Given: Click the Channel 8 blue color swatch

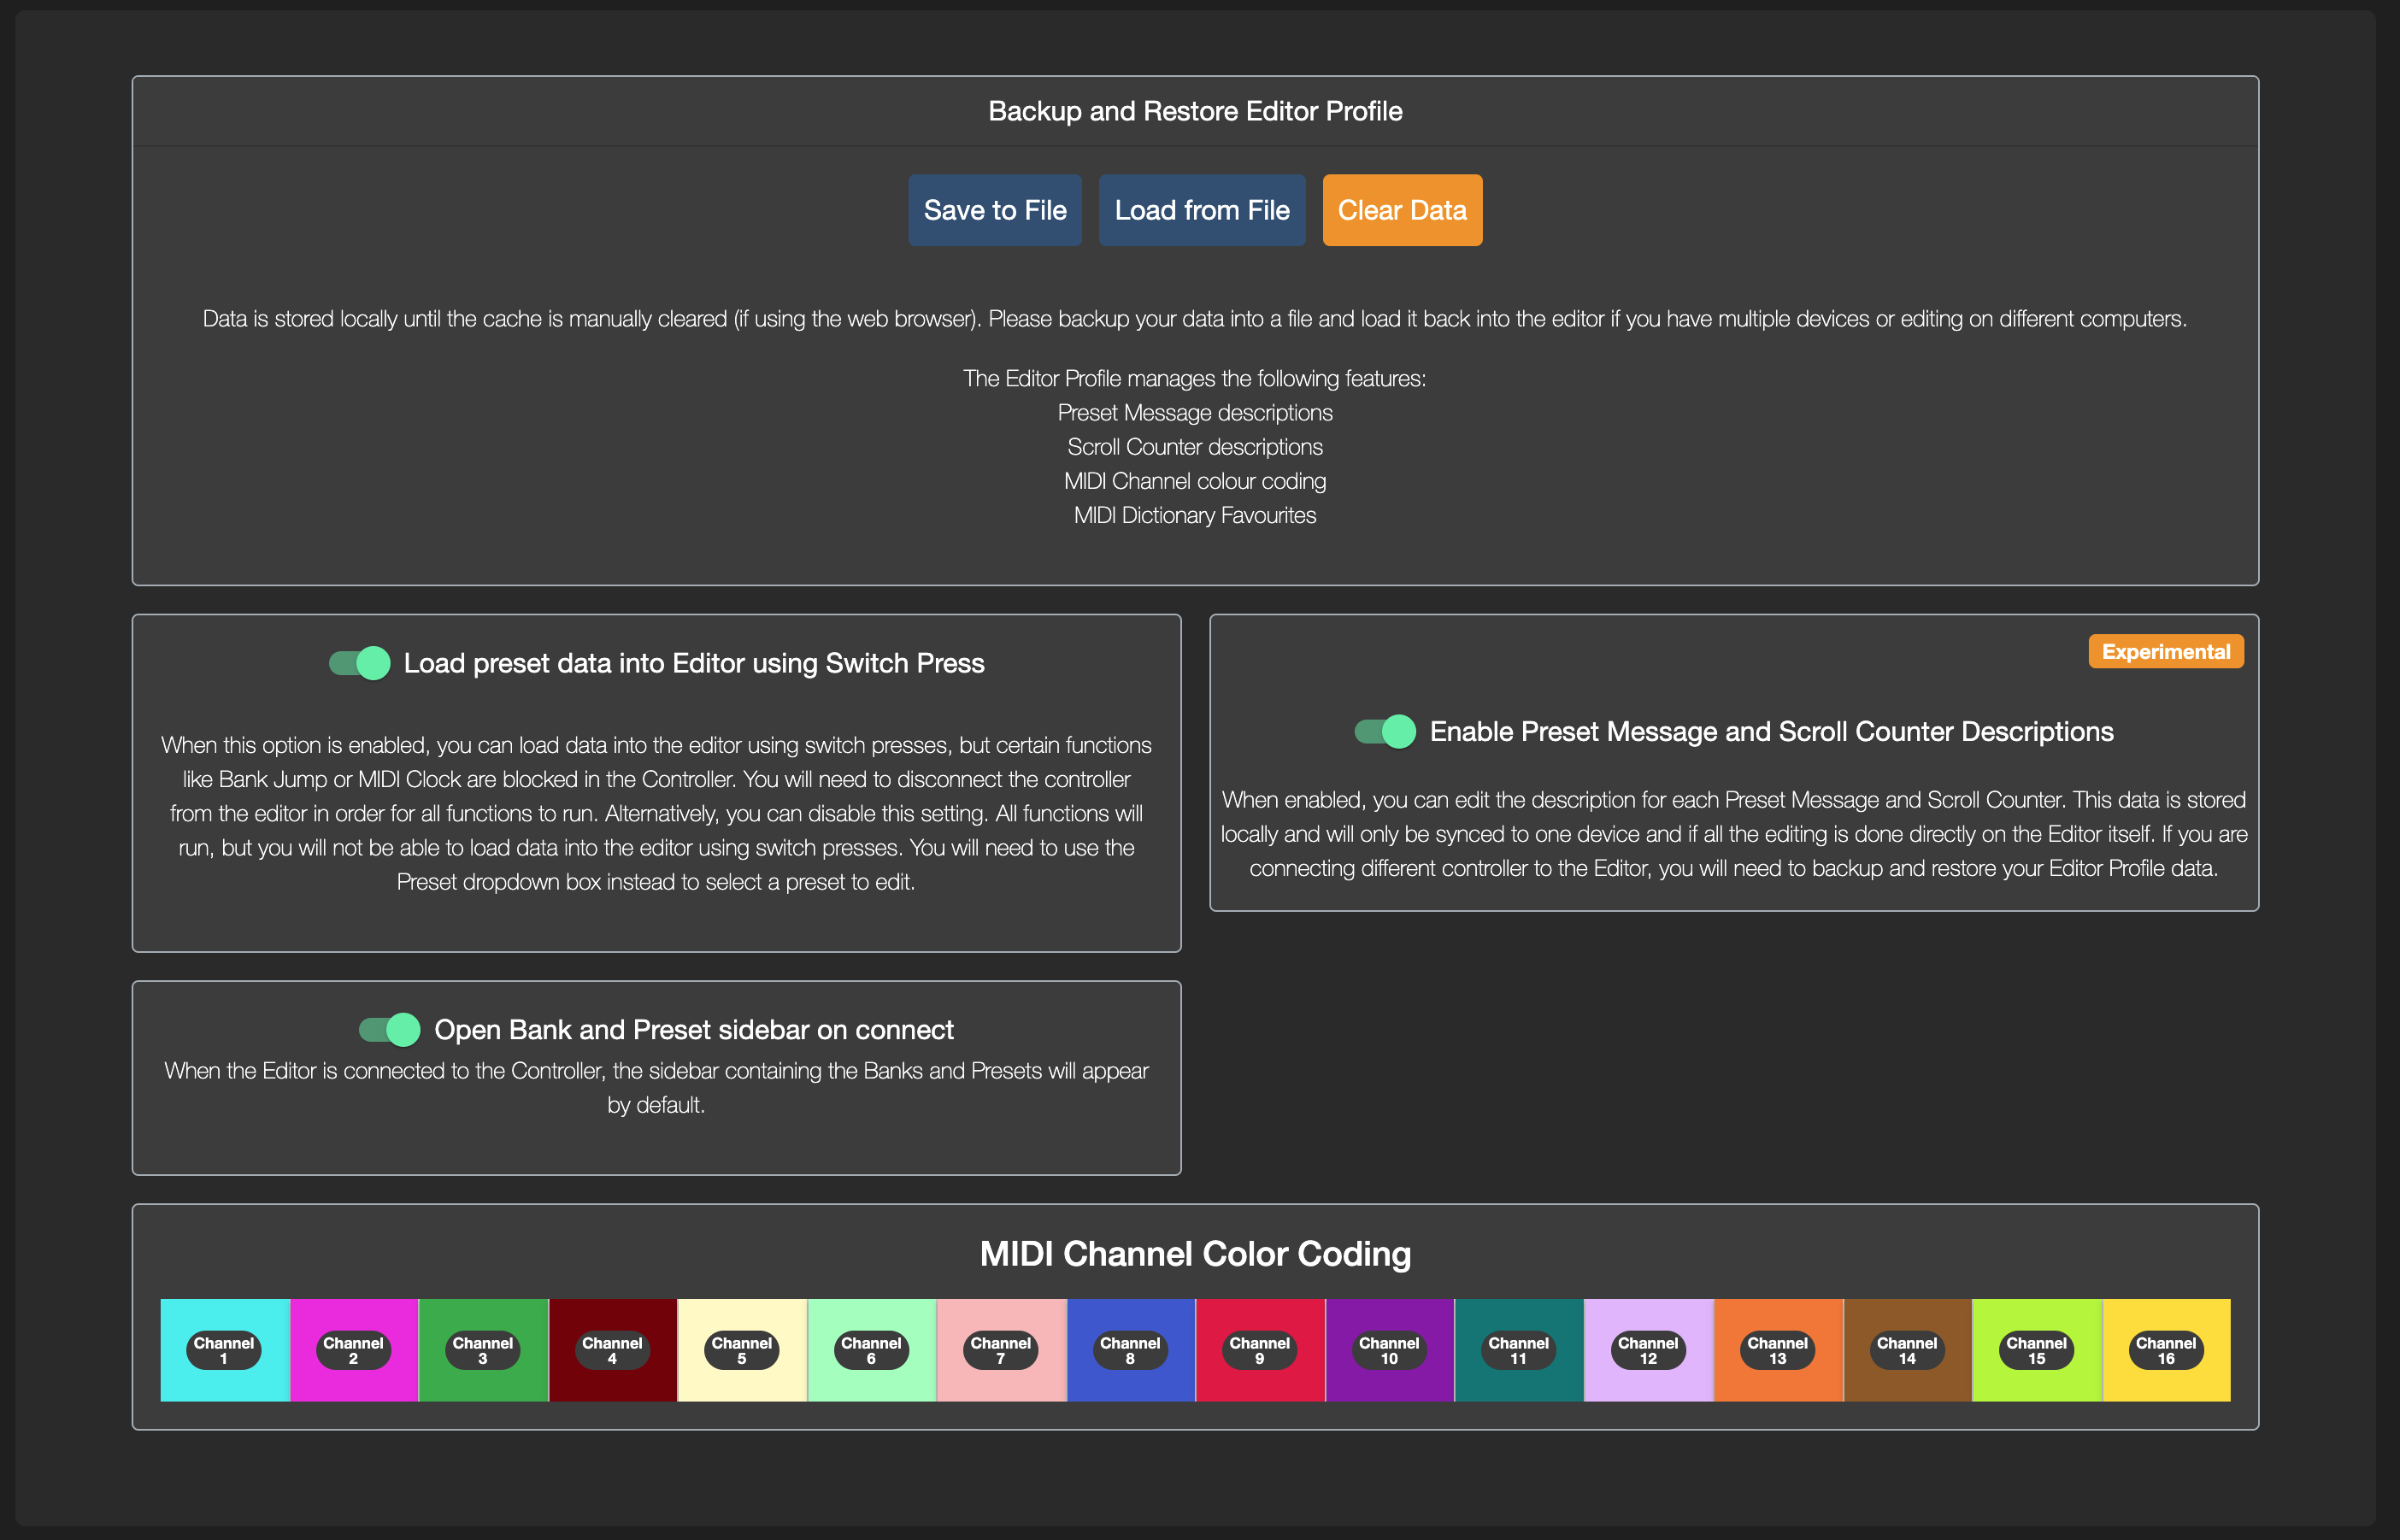Looking at the screenshot, I should click(1130, 1350).
